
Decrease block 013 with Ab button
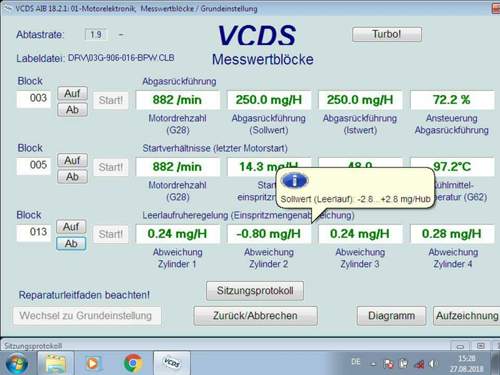[x=71, y=244]
